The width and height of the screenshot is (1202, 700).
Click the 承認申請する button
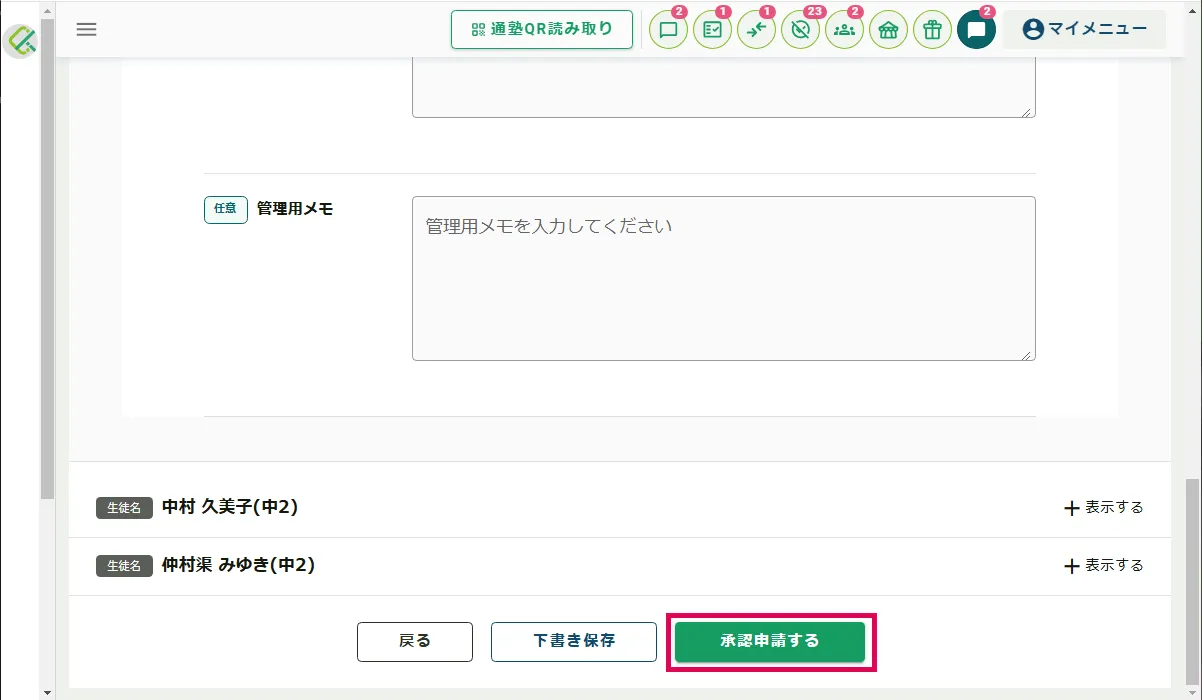[x=770, y=641]
